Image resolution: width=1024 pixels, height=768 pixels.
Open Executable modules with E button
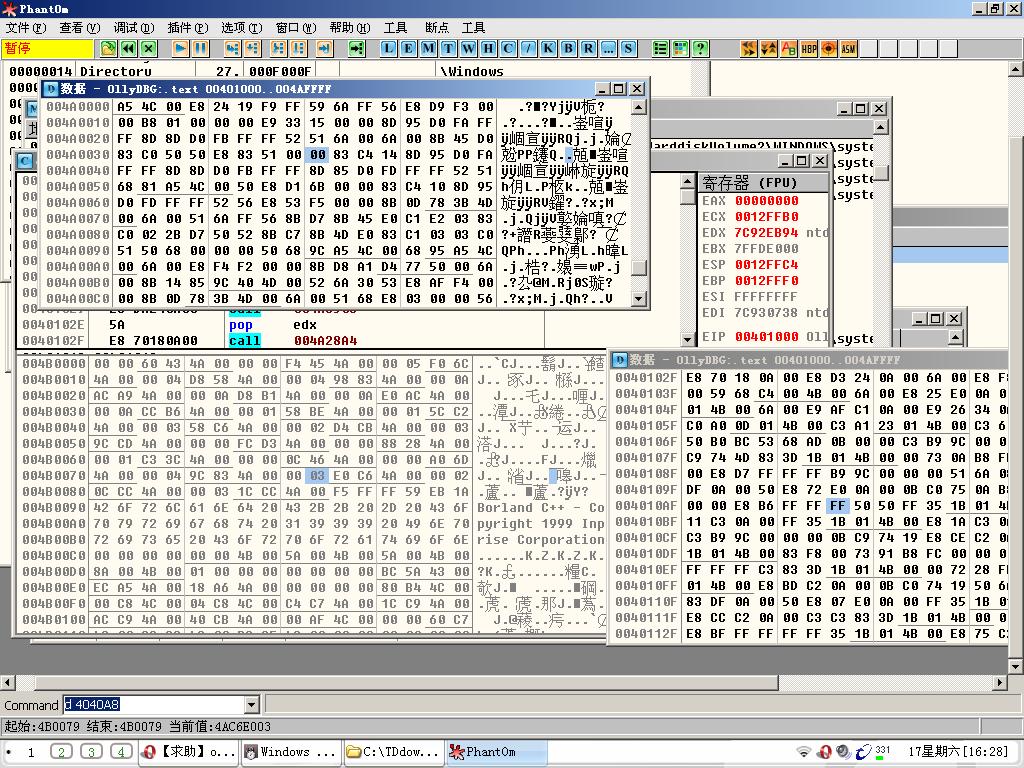(x=408, y=48)
